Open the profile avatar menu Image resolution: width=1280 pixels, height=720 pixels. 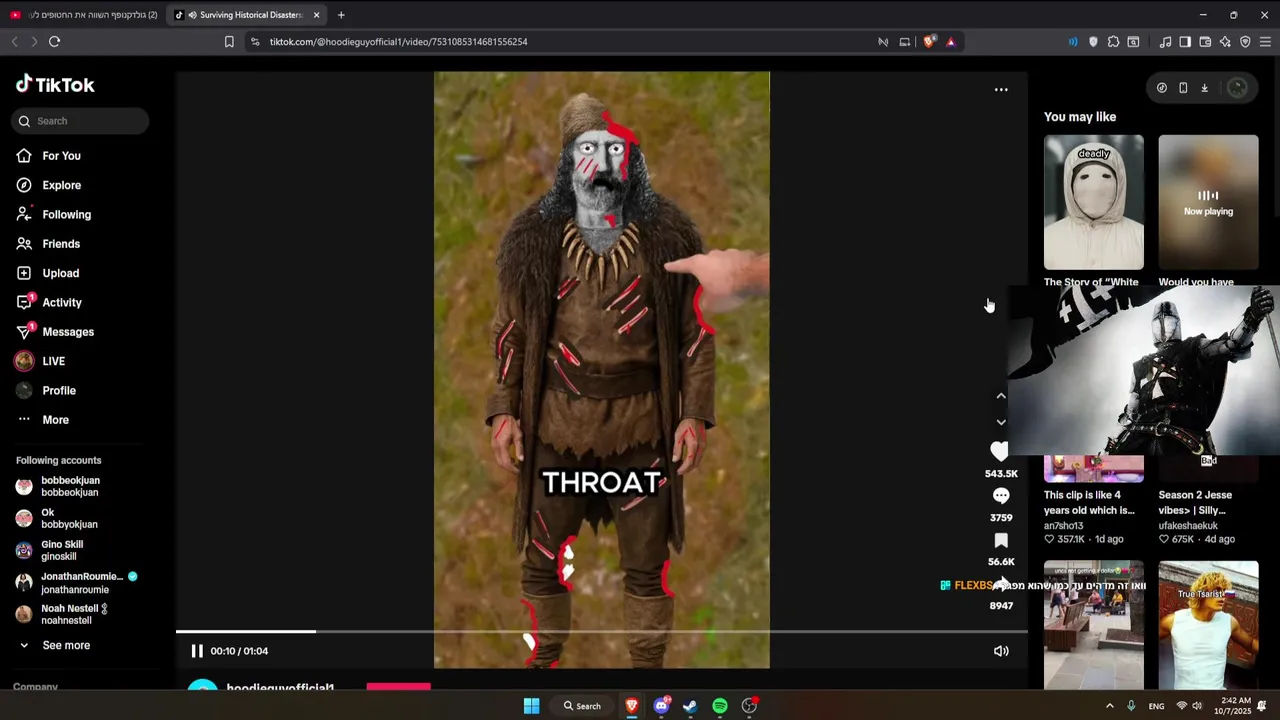point(1238,88)
